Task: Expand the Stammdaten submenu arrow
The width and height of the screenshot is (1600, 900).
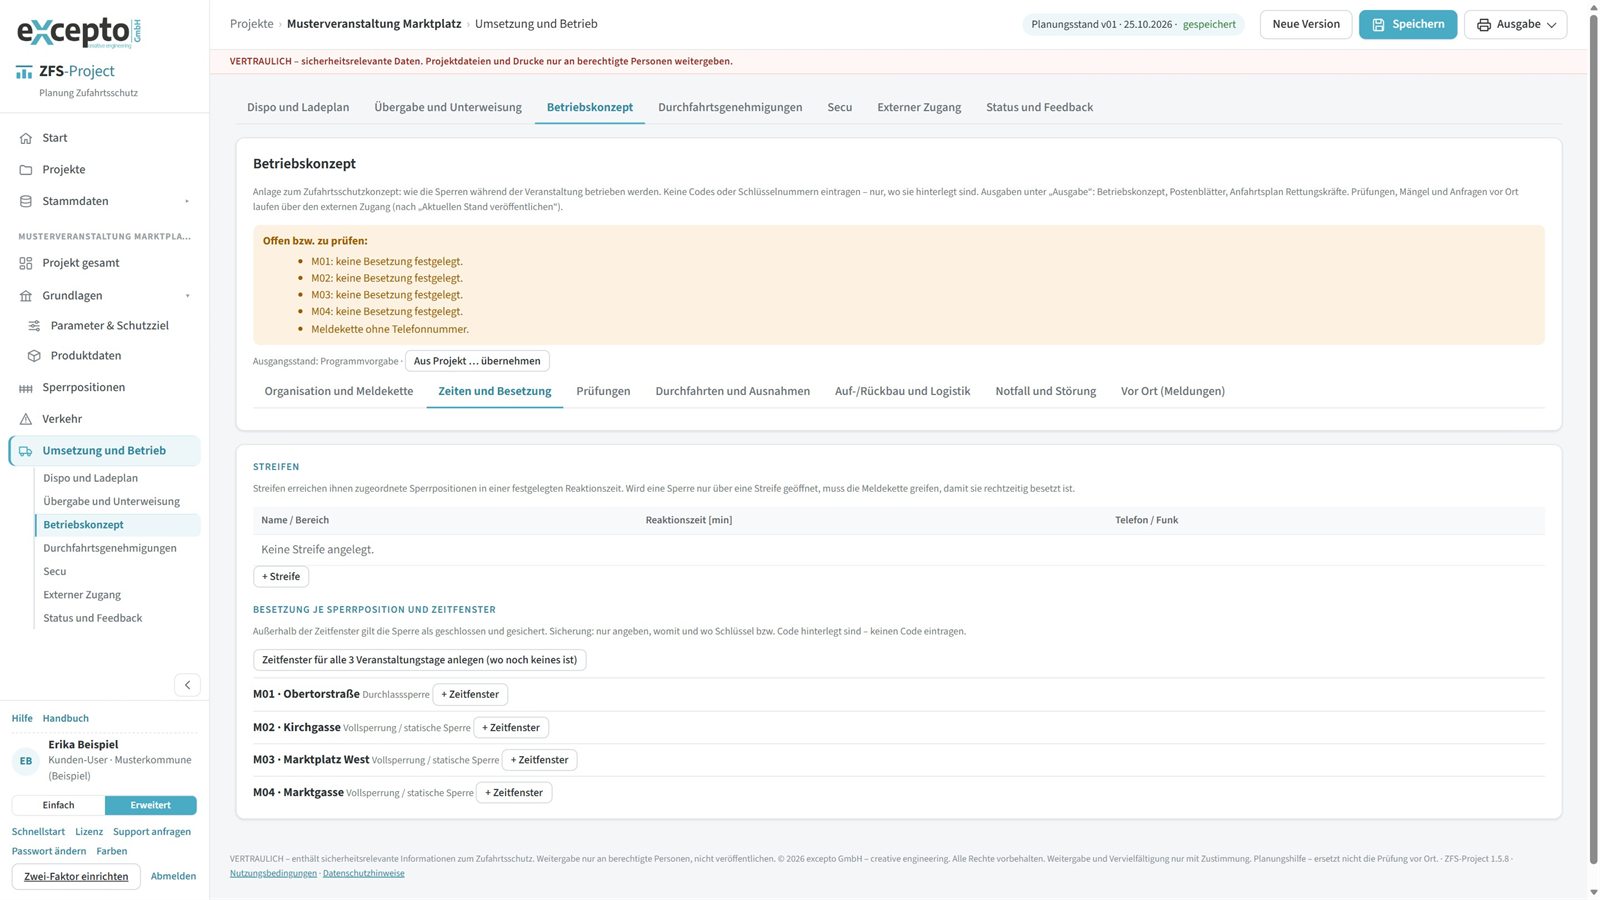Action: 187,201
